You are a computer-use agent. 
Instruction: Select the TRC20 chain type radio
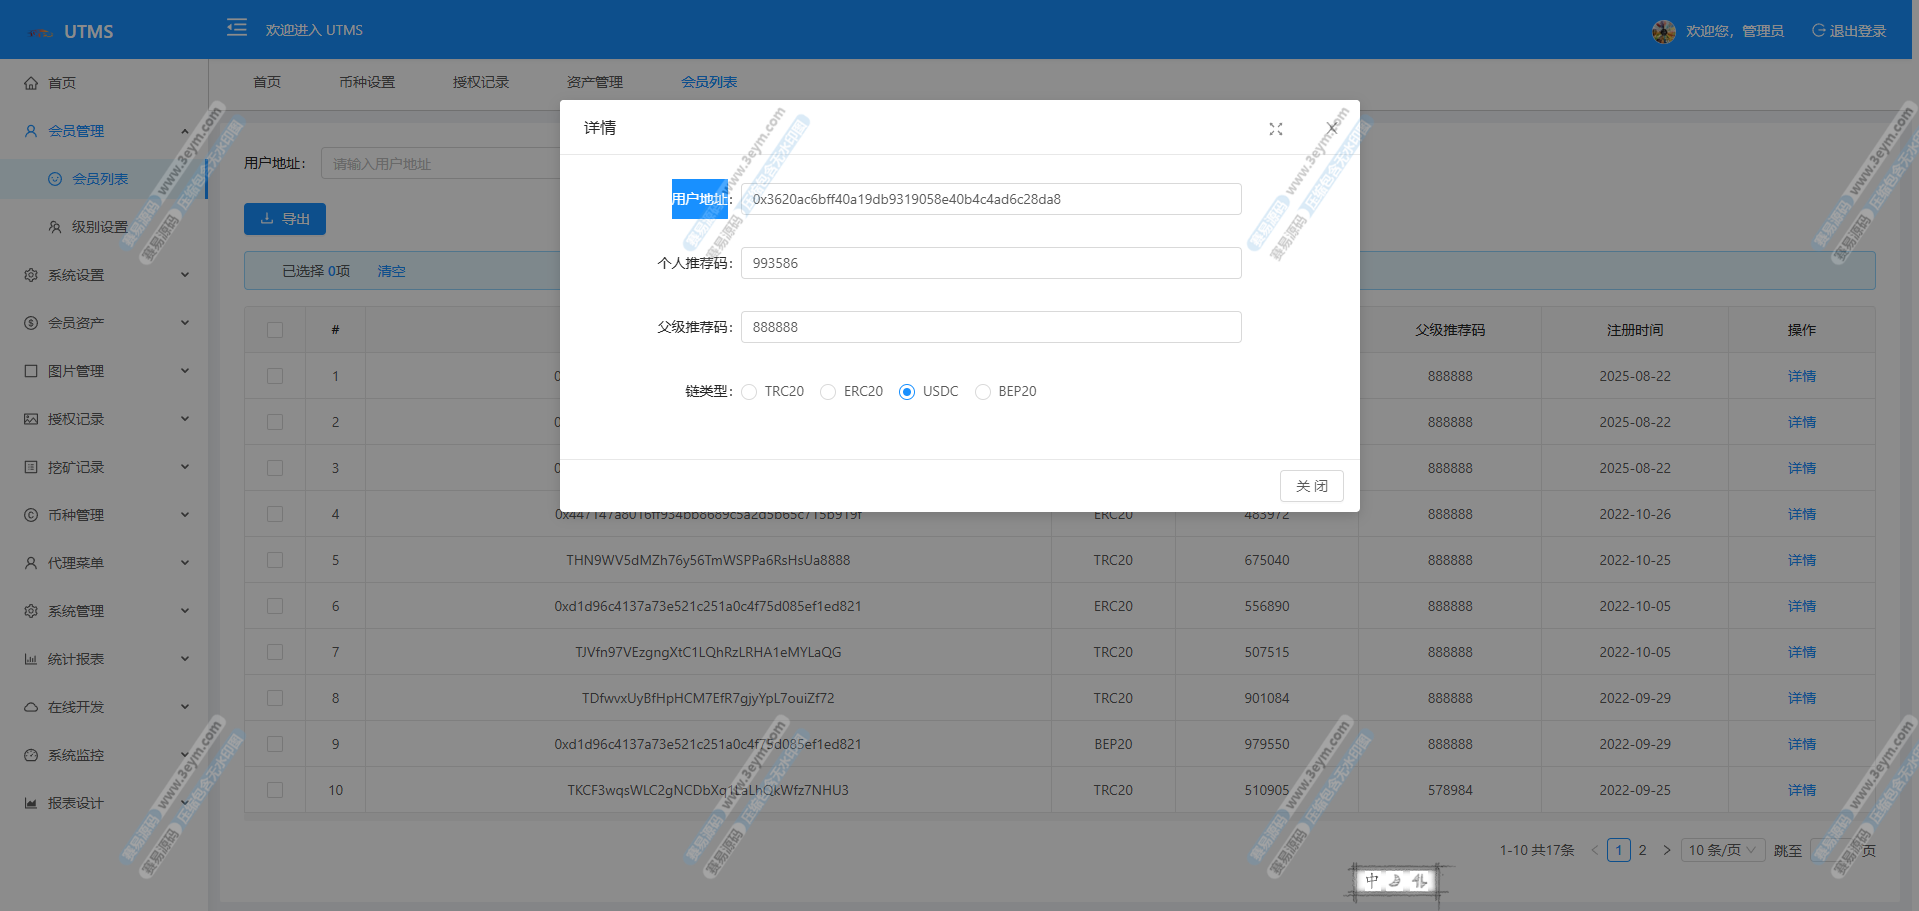(750, 392)
